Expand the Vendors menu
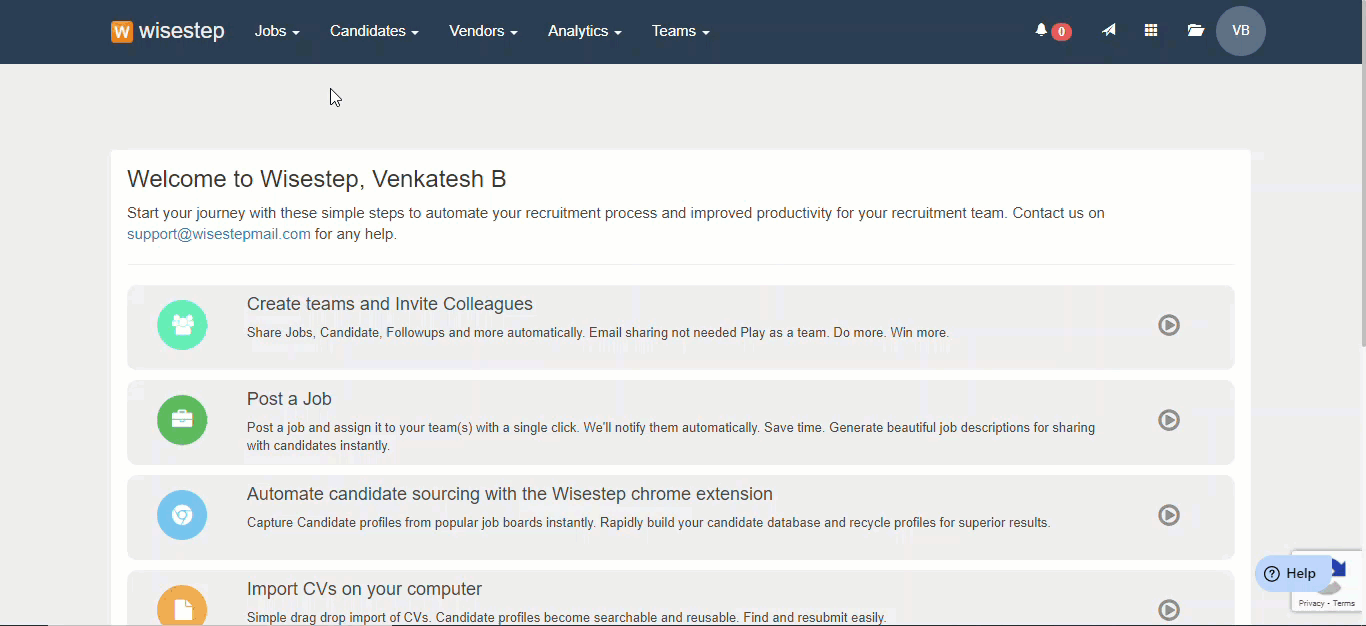The width and height of the screenshot is (1366, 626). tap(483, 31)
